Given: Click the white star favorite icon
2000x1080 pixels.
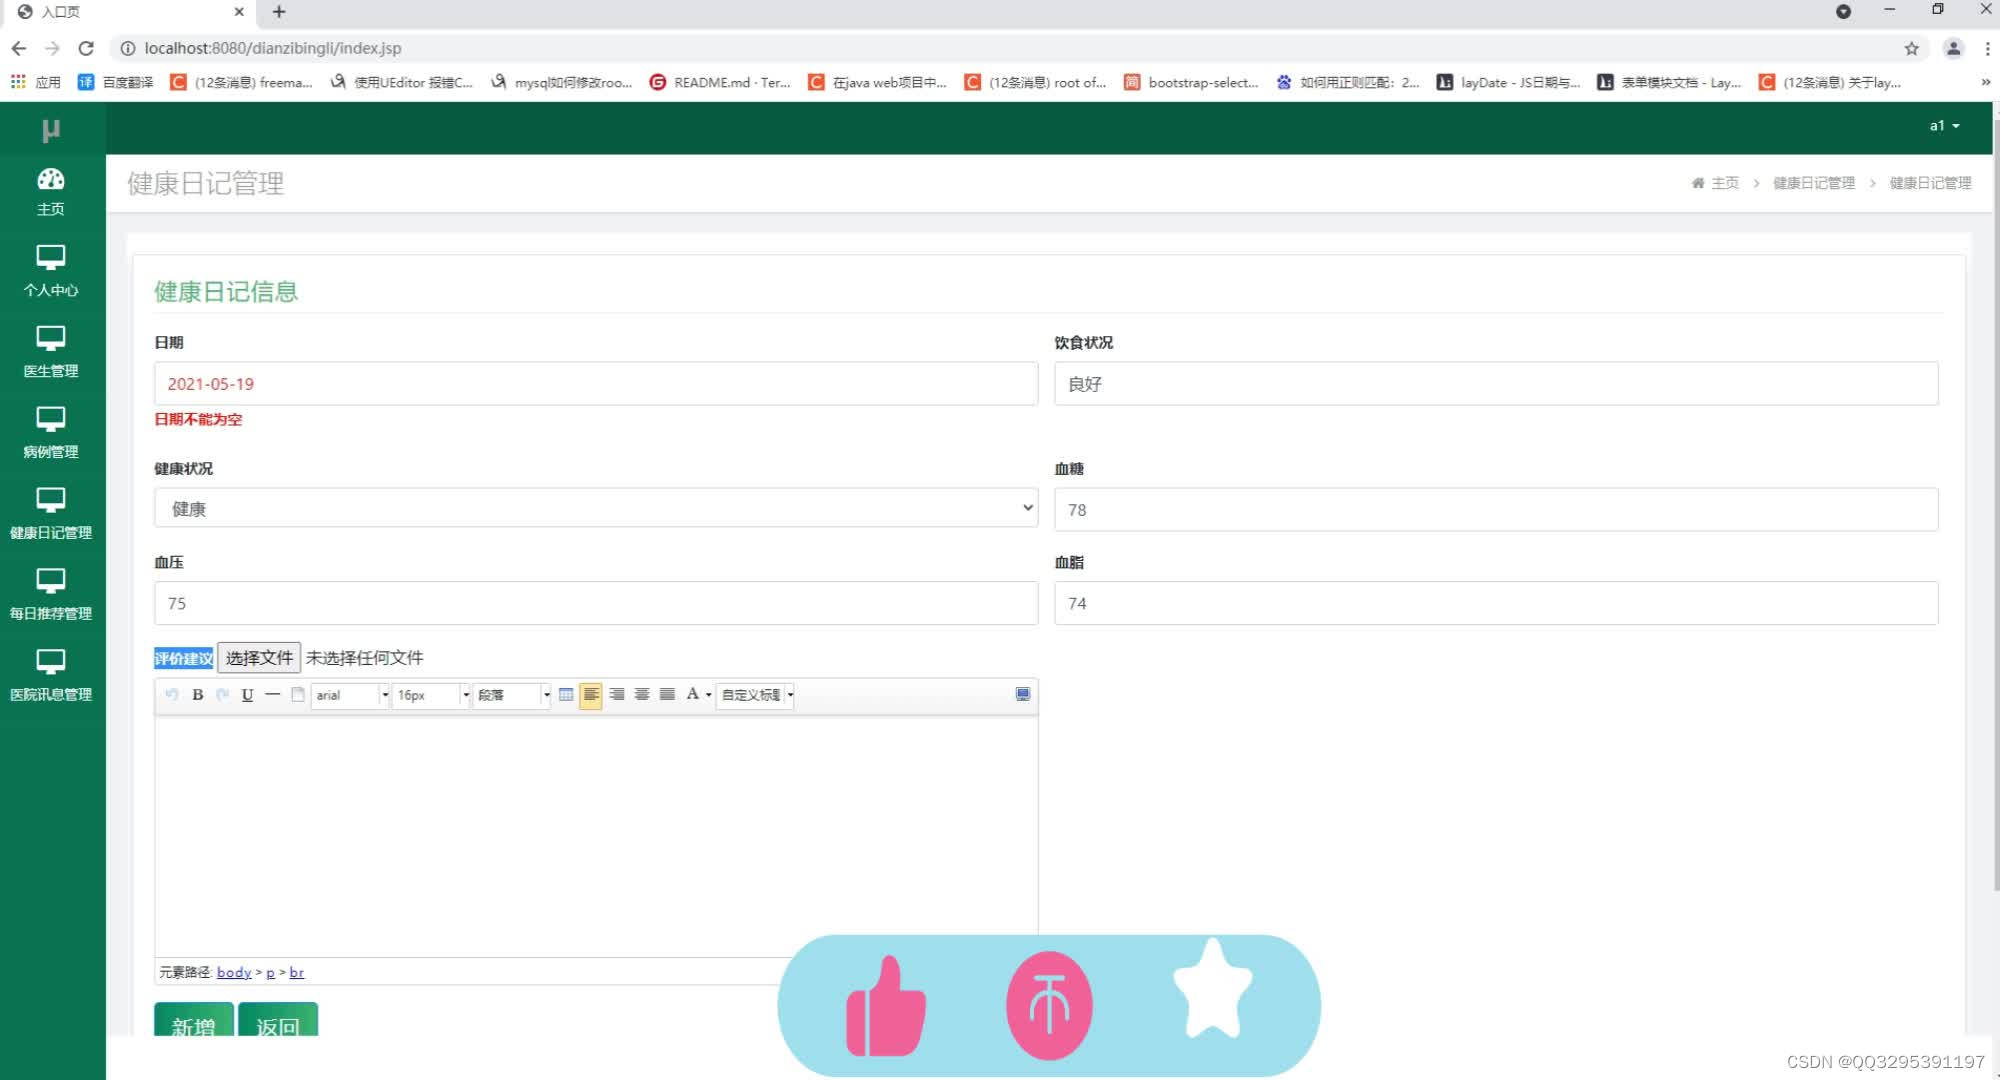Looking at the screenshot, I should [x=1212, y=990].
